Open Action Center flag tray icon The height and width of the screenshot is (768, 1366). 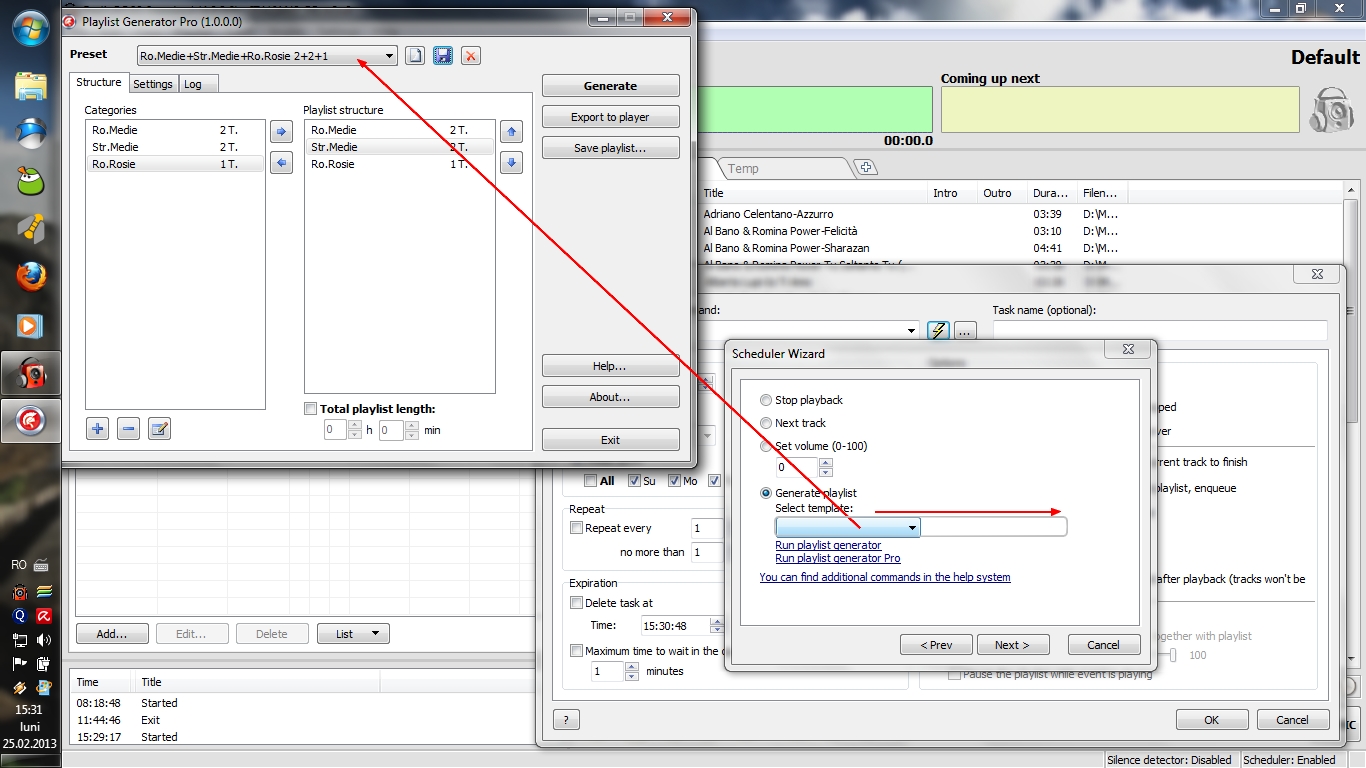pyautogui.click(x=19, y=664)
